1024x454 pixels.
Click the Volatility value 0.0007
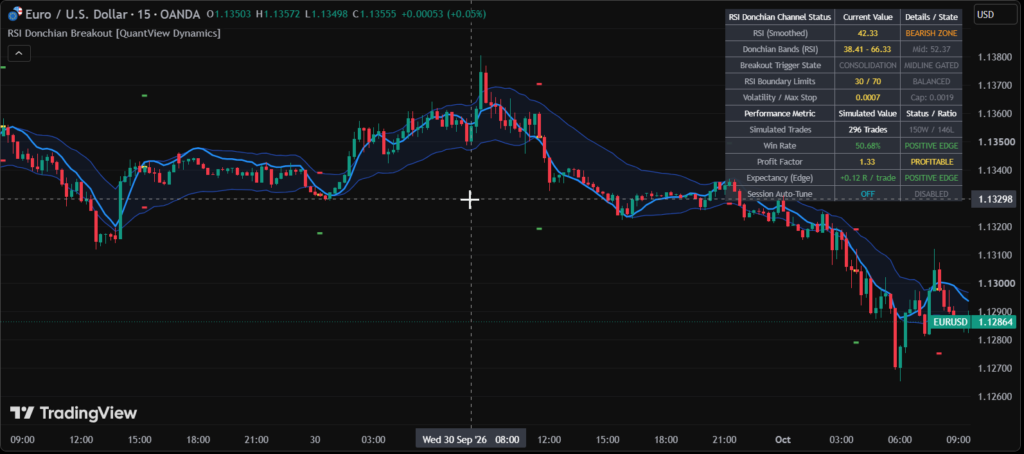867,97
